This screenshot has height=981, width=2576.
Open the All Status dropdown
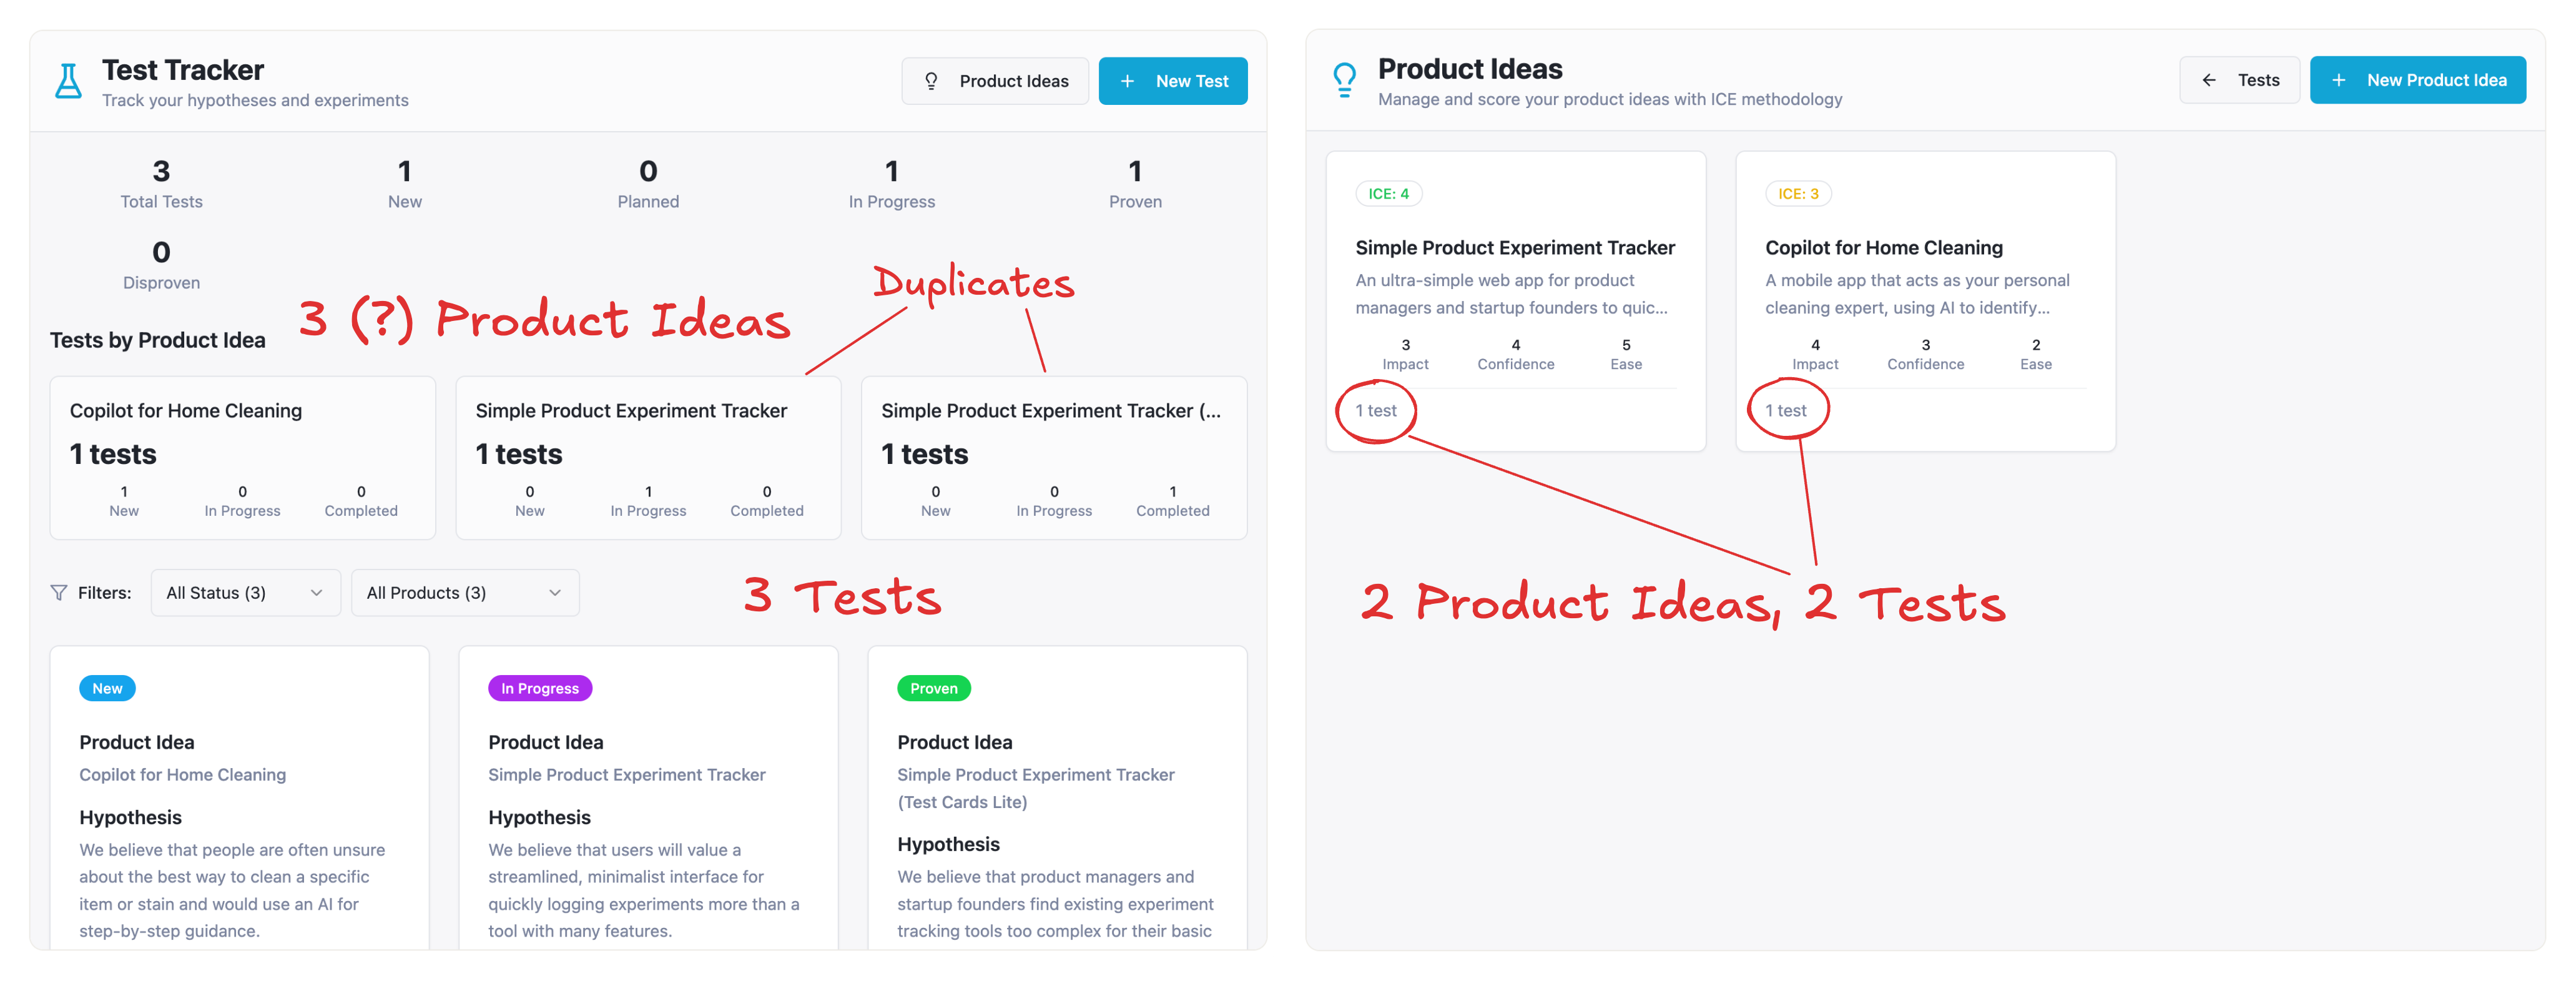tap(244, 592)
